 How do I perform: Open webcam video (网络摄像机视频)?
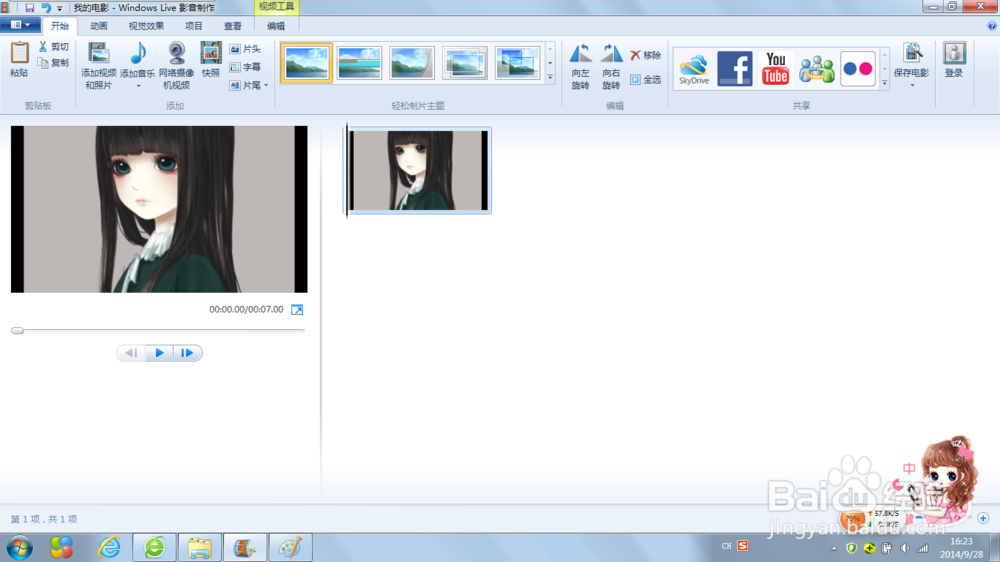pyautogui.click(x=176, y=66)
